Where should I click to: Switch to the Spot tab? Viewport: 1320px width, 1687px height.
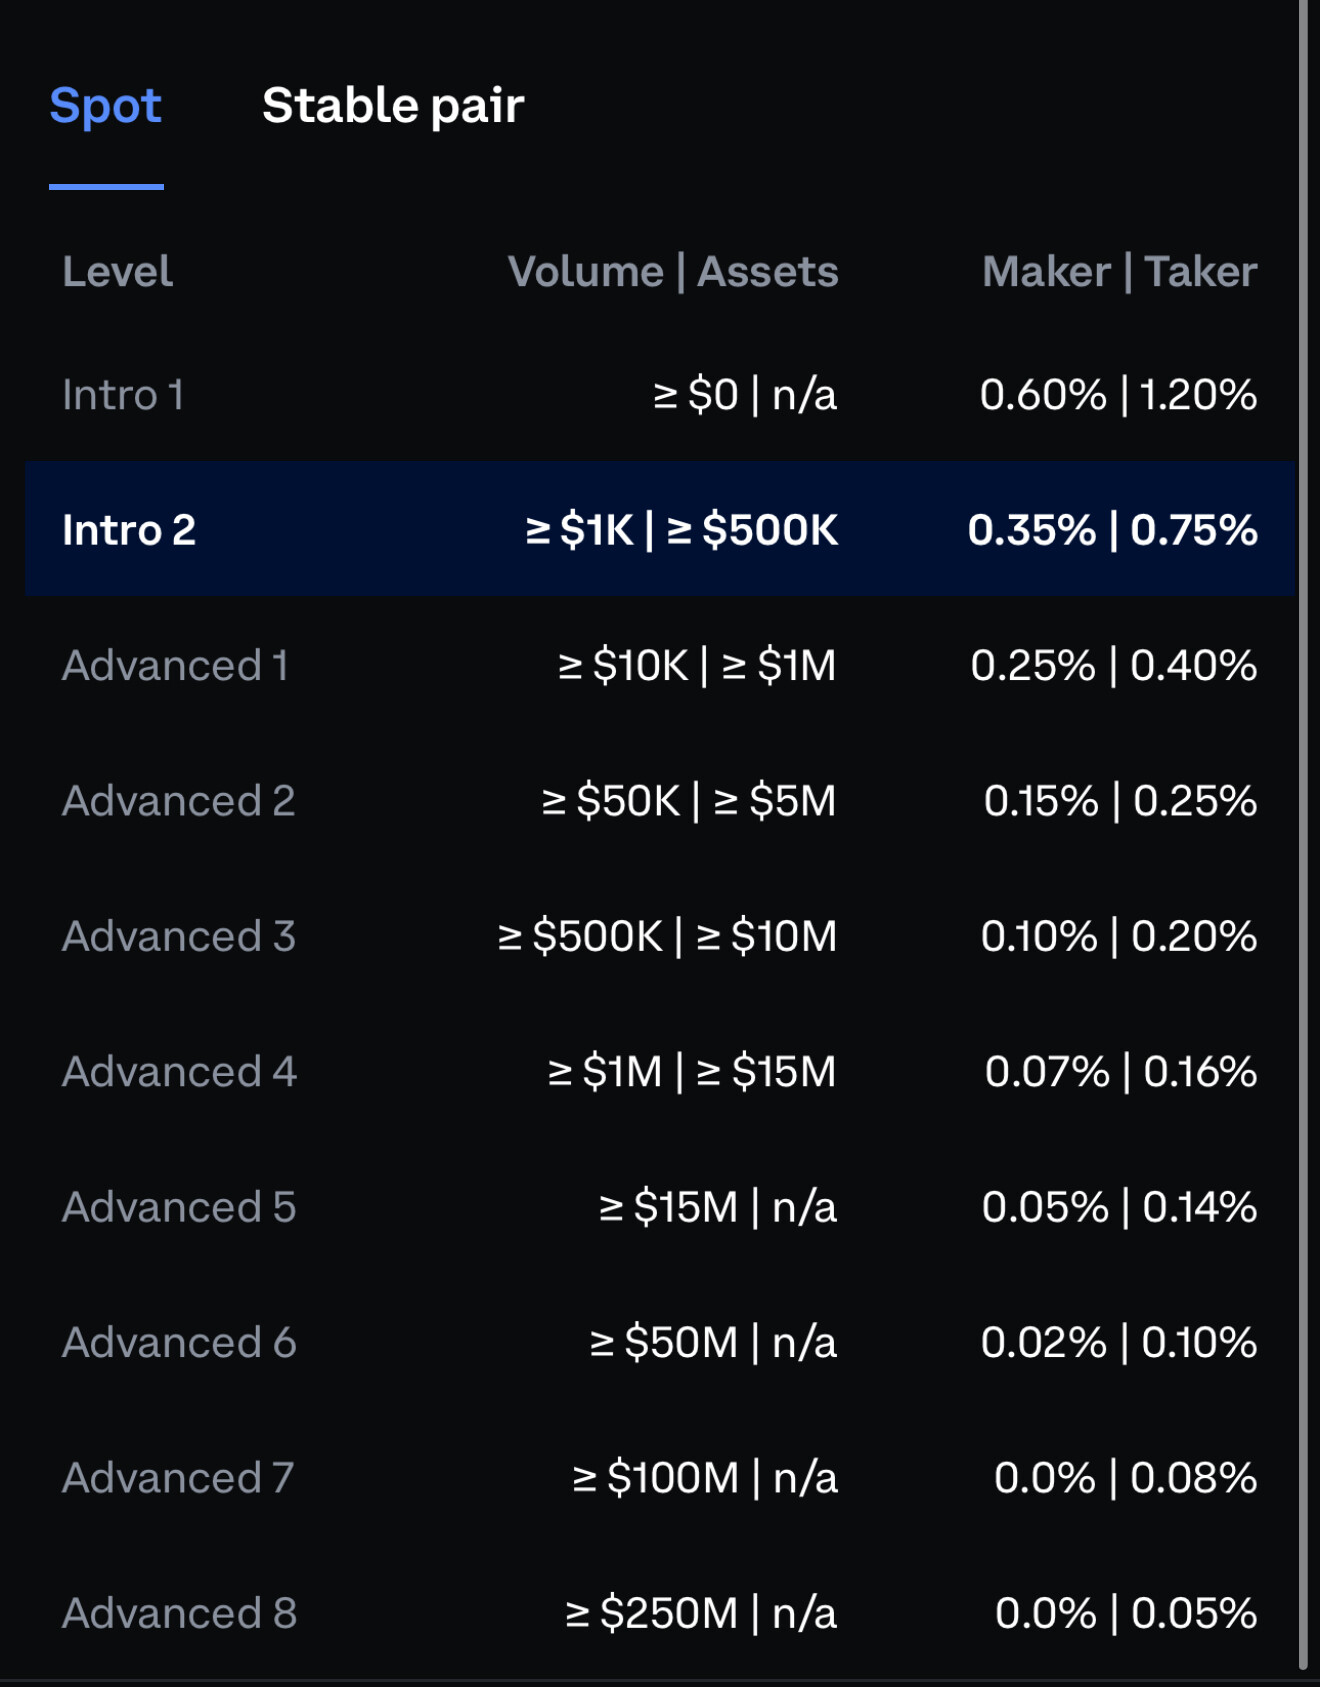106,106
